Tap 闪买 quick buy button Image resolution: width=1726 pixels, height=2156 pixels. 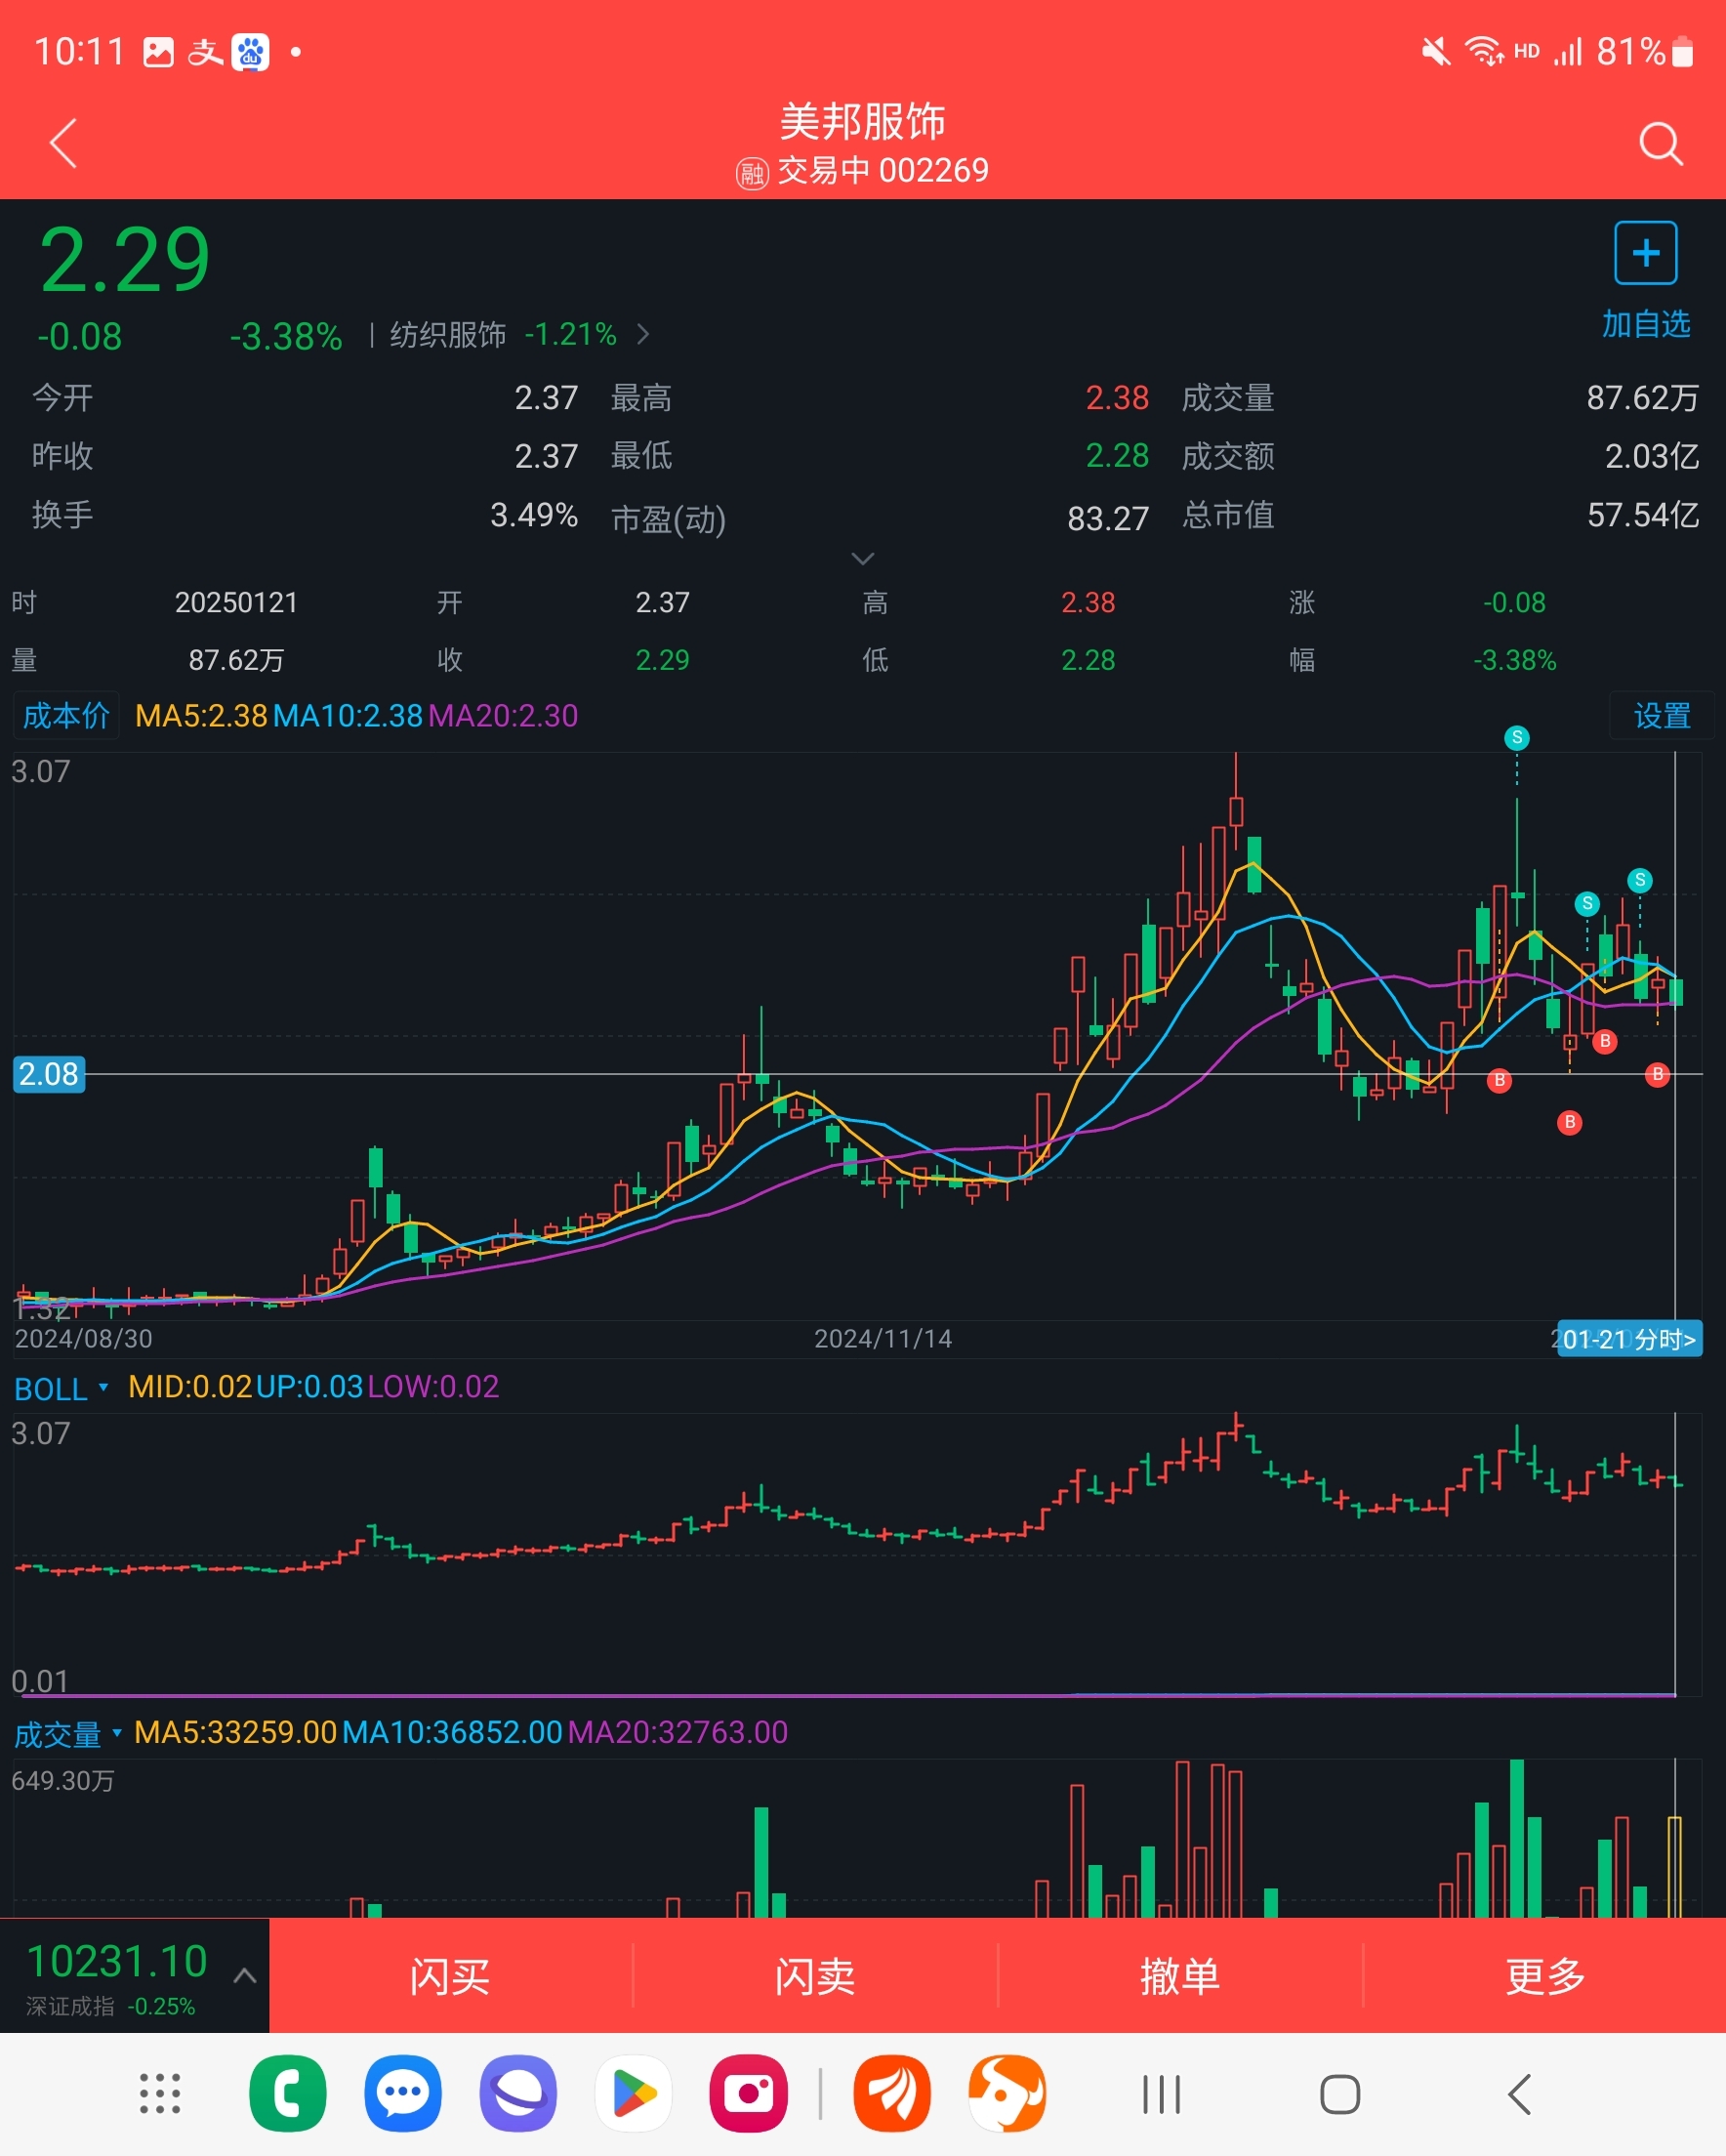[450, 1976]
